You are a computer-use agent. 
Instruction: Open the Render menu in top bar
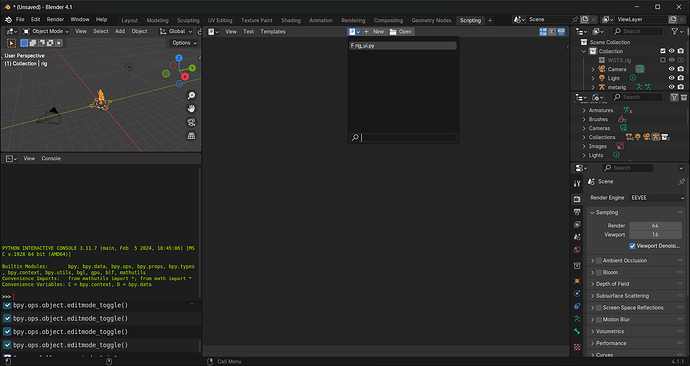(x=55, y=19)
